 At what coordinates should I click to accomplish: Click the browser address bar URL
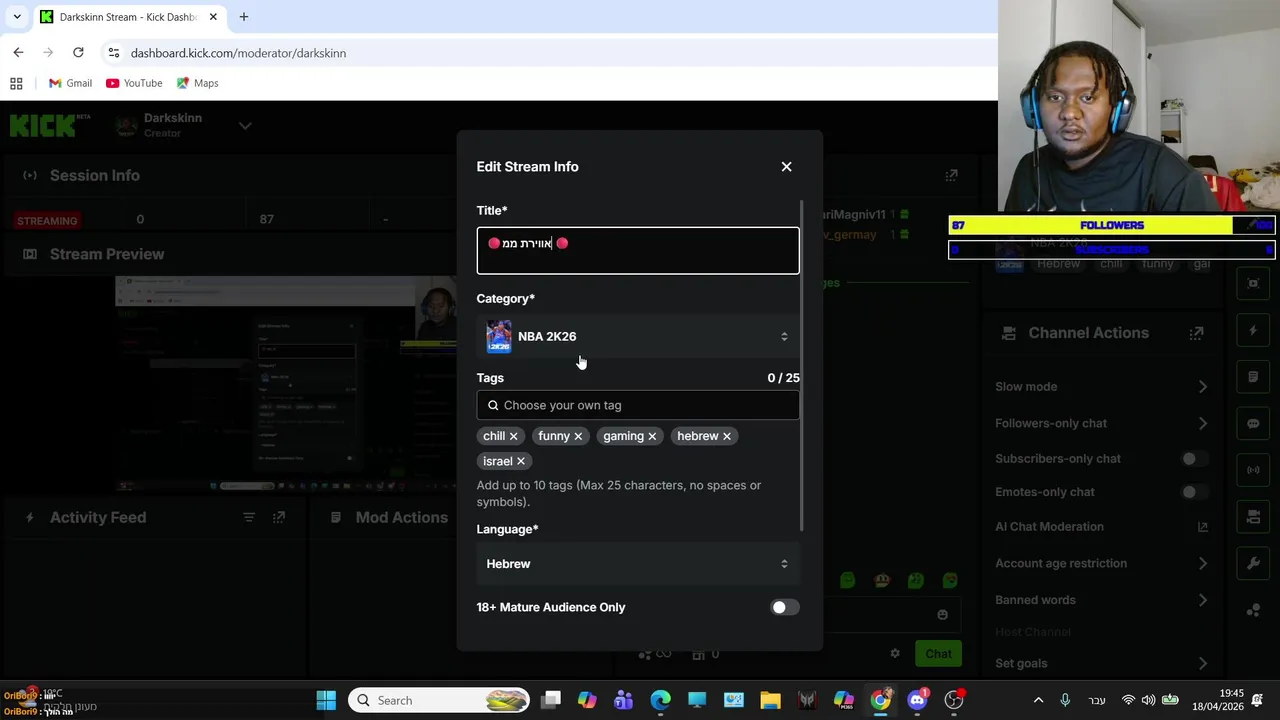238,53
